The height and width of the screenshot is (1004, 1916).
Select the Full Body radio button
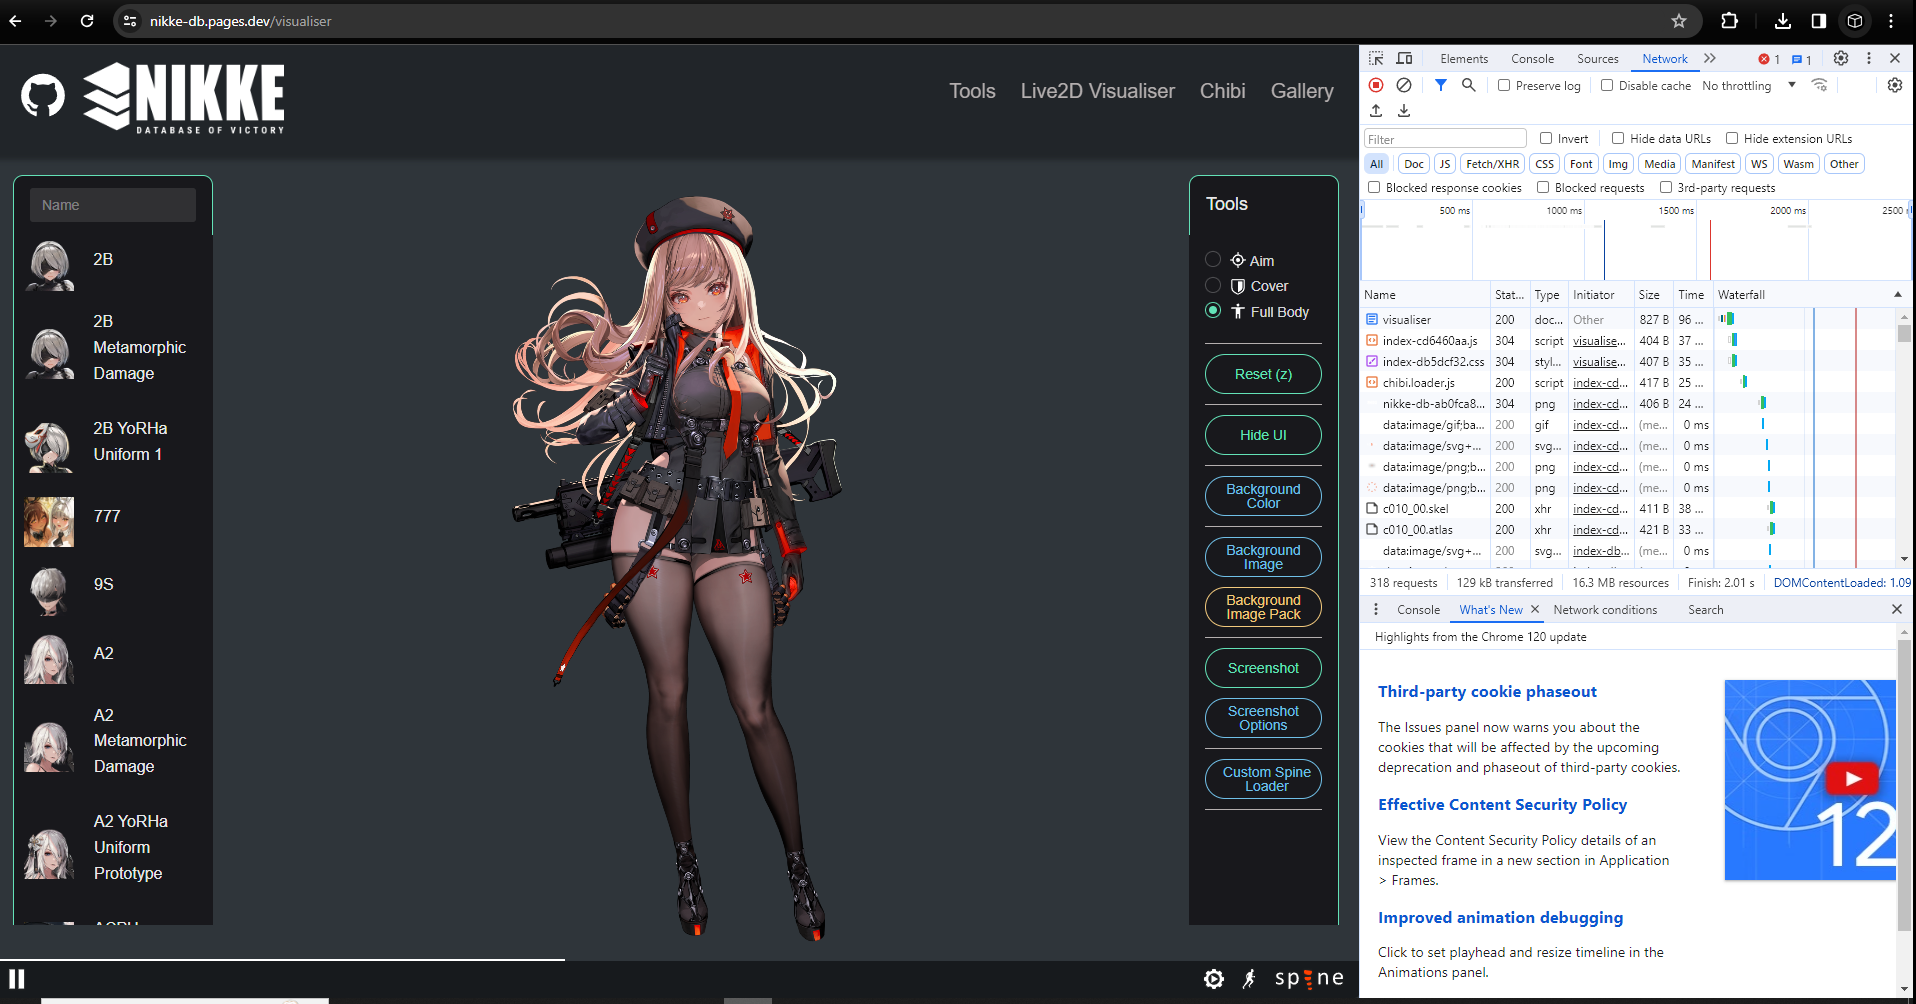tap(1213, 310)
